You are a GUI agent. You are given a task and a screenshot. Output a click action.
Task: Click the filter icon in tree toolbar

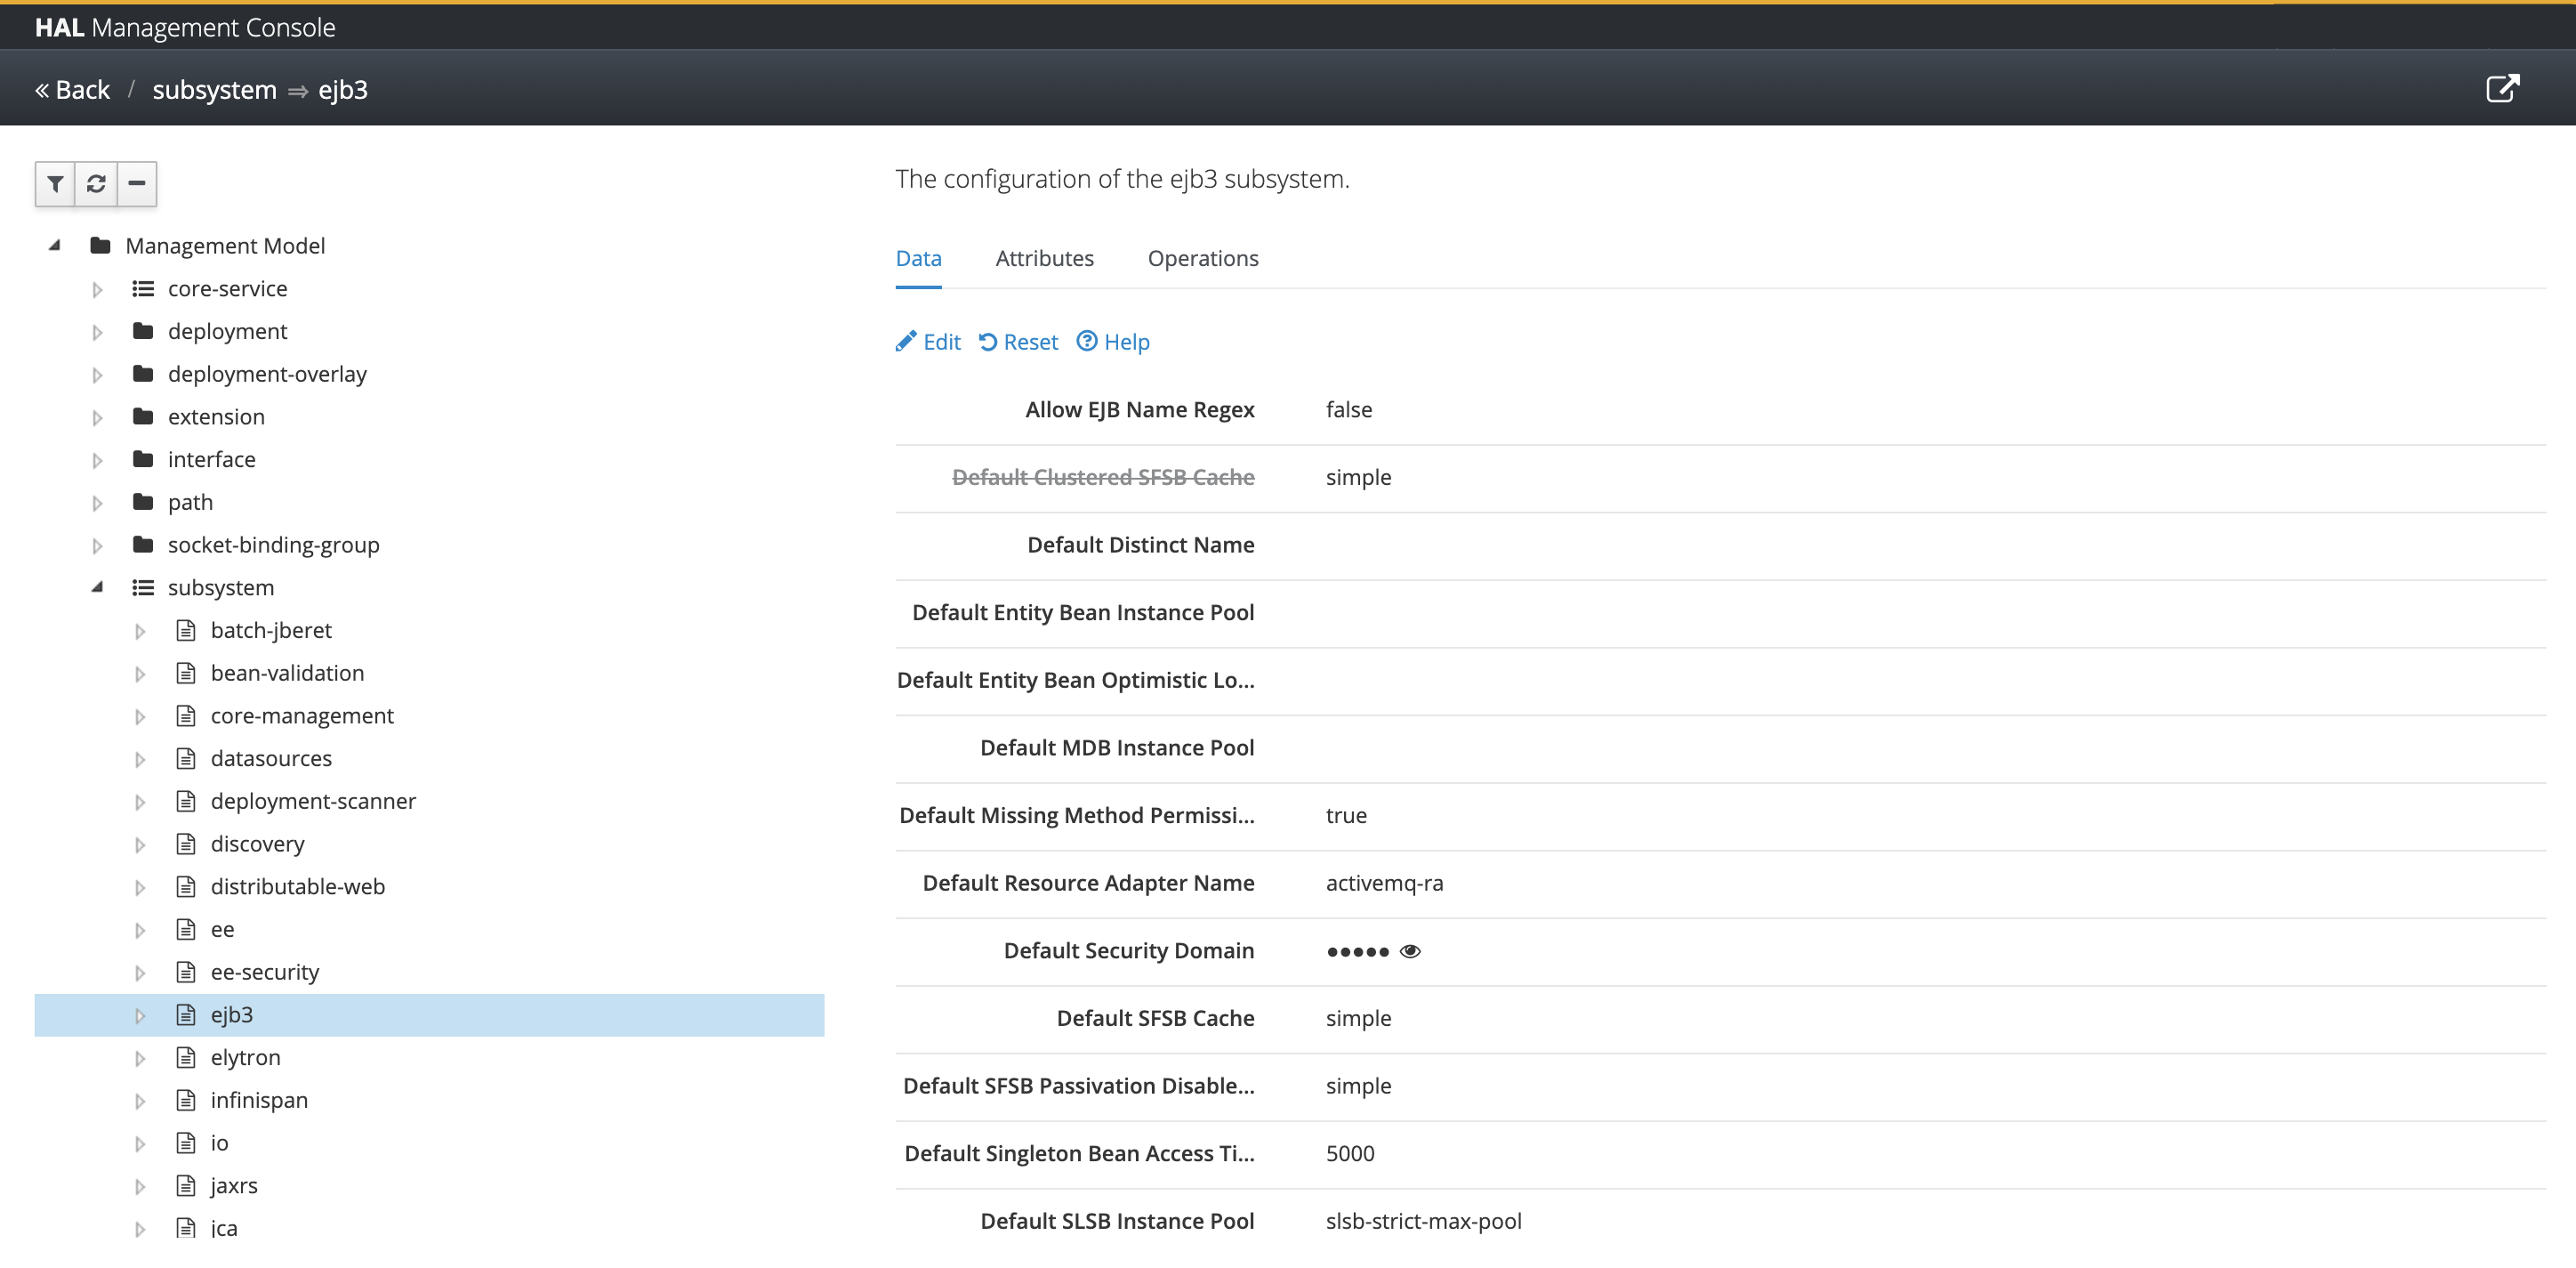point(55,184)
